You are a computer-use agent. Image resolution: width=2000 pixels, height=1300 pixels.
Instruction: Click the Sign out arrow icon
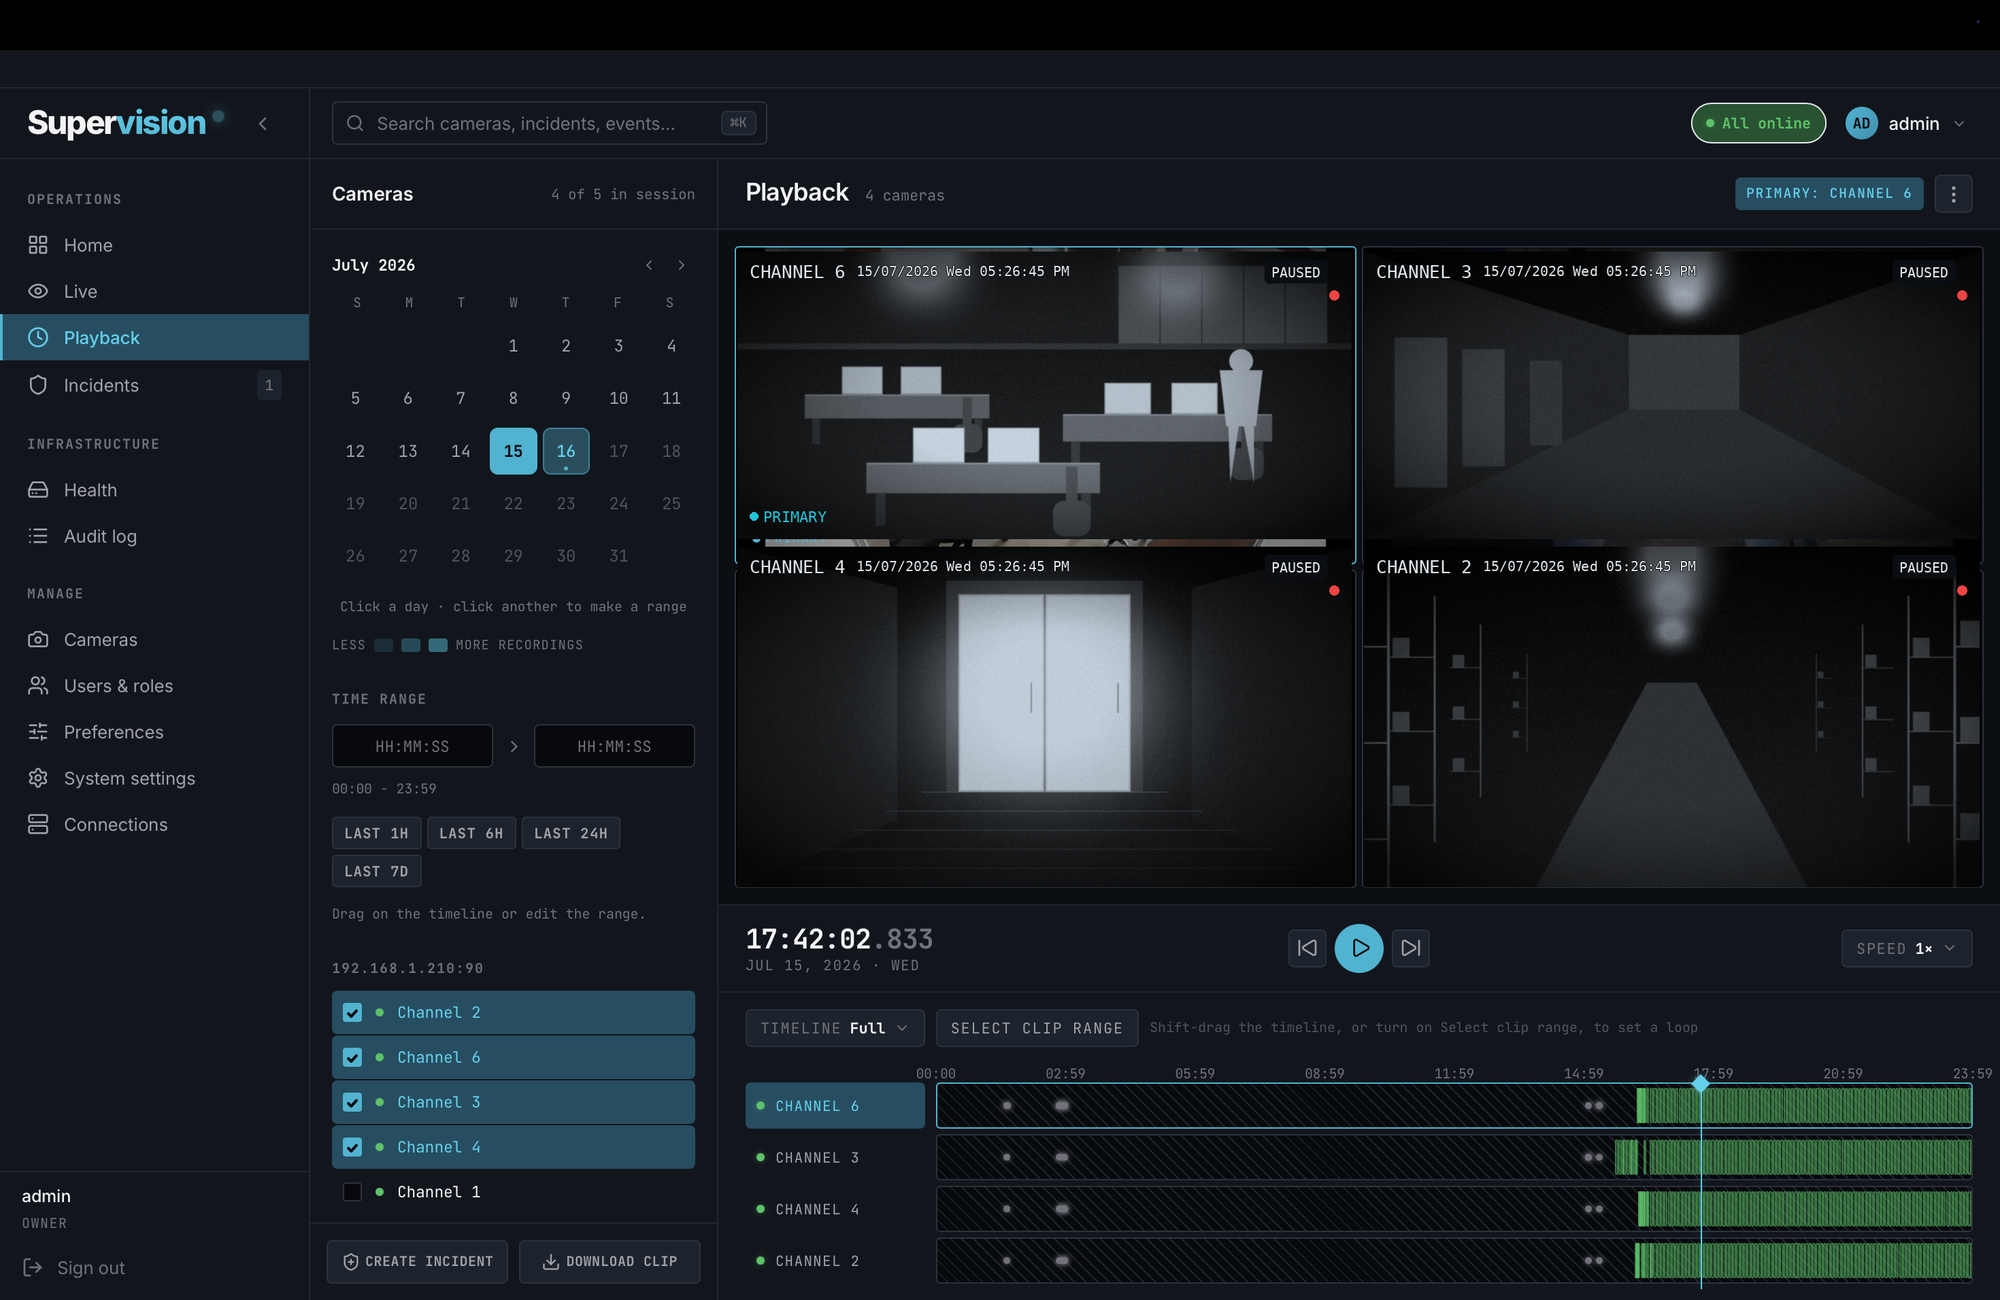[x=33, y=1268]
